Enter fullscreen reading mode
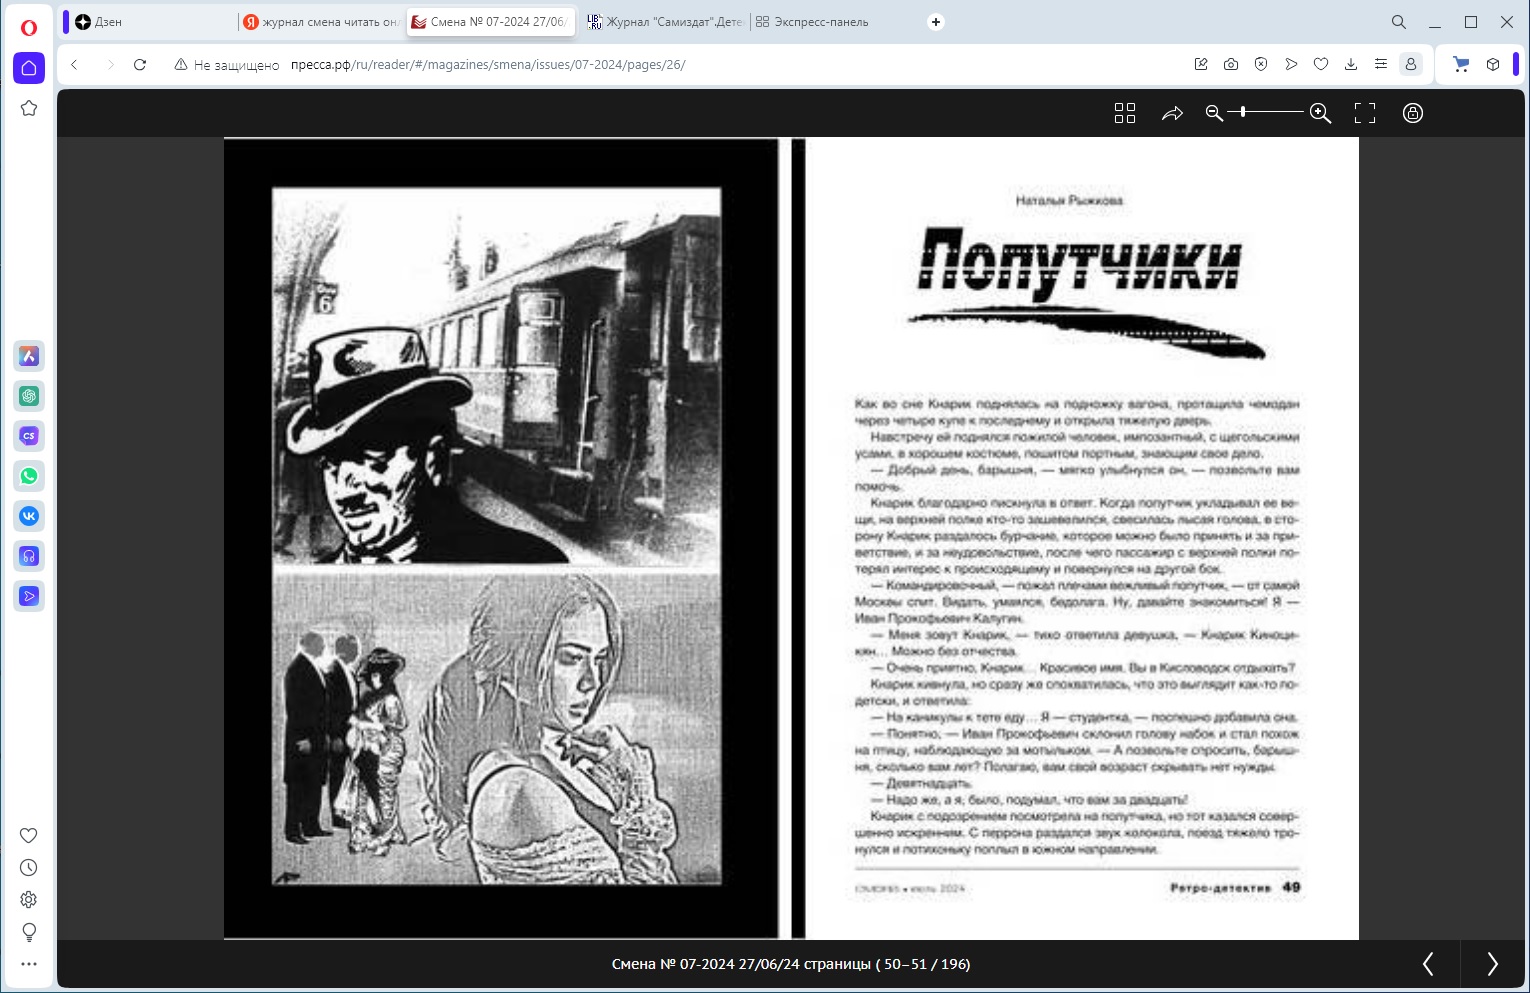Viewport: 1530px width, 993px height. (x=1365, y=113)
